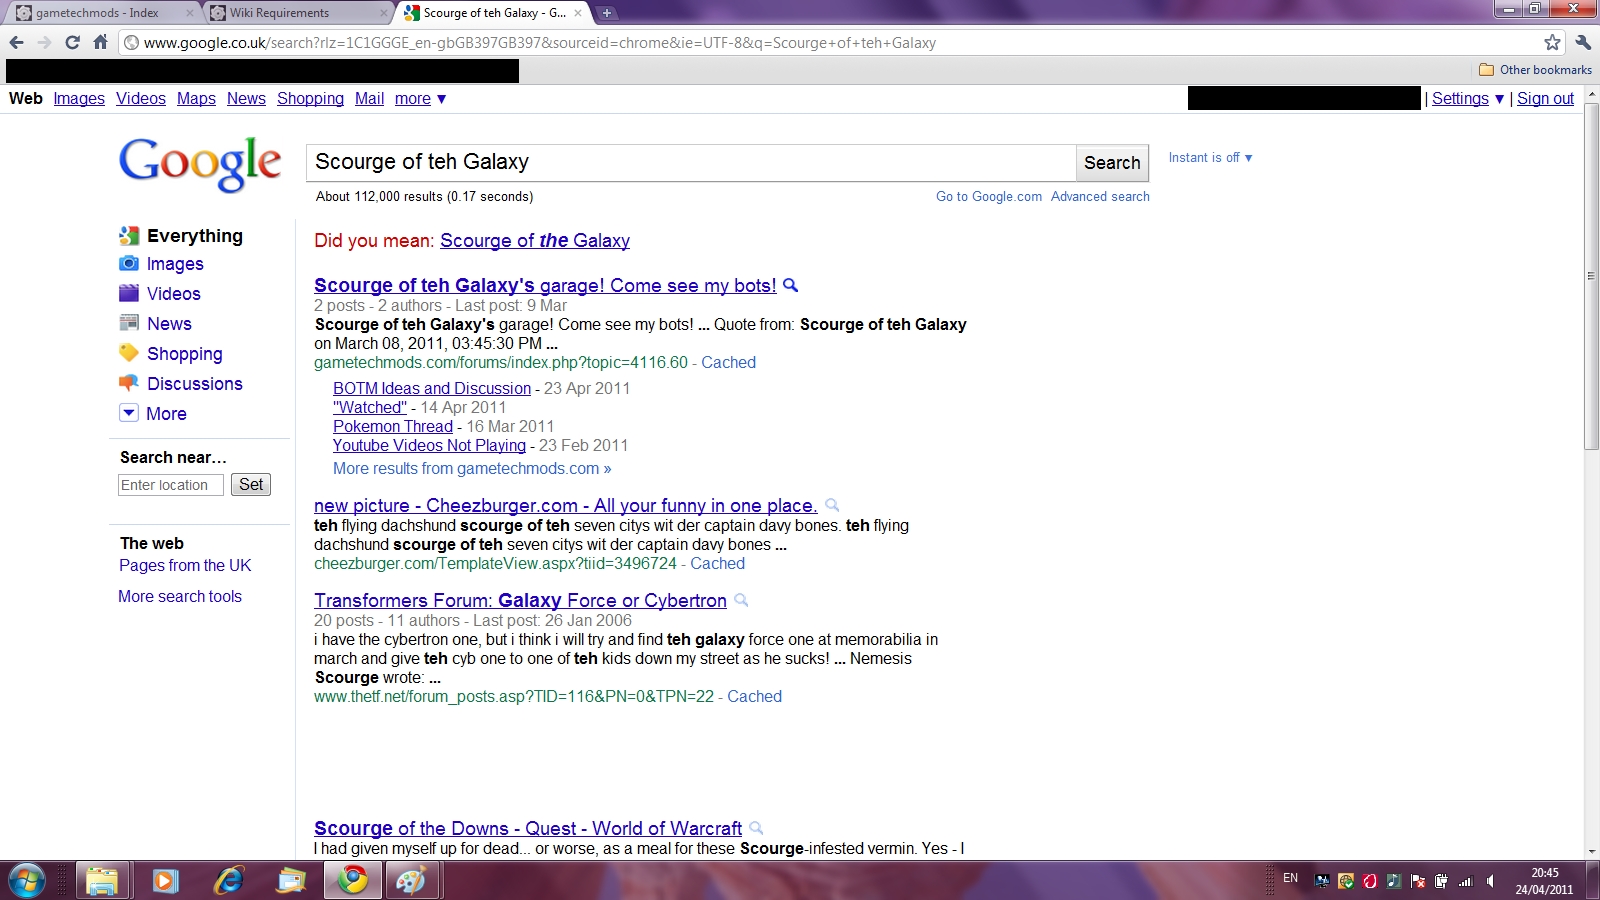Image resolution: width=1600 pixels, height=900 pixels.
Task: Open the 'Instant is off' dropdown
Action: [x=1210, y=158]
